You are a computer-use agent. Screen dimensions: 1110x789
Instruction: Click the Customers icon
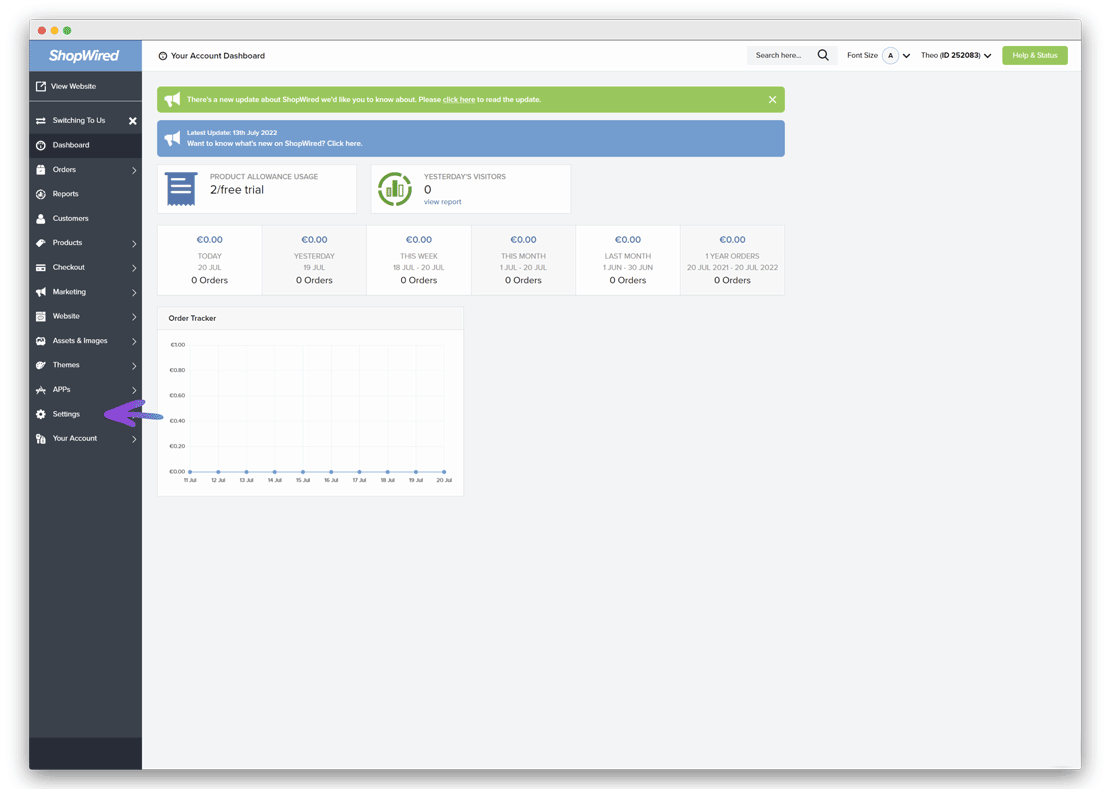point(40,218)
